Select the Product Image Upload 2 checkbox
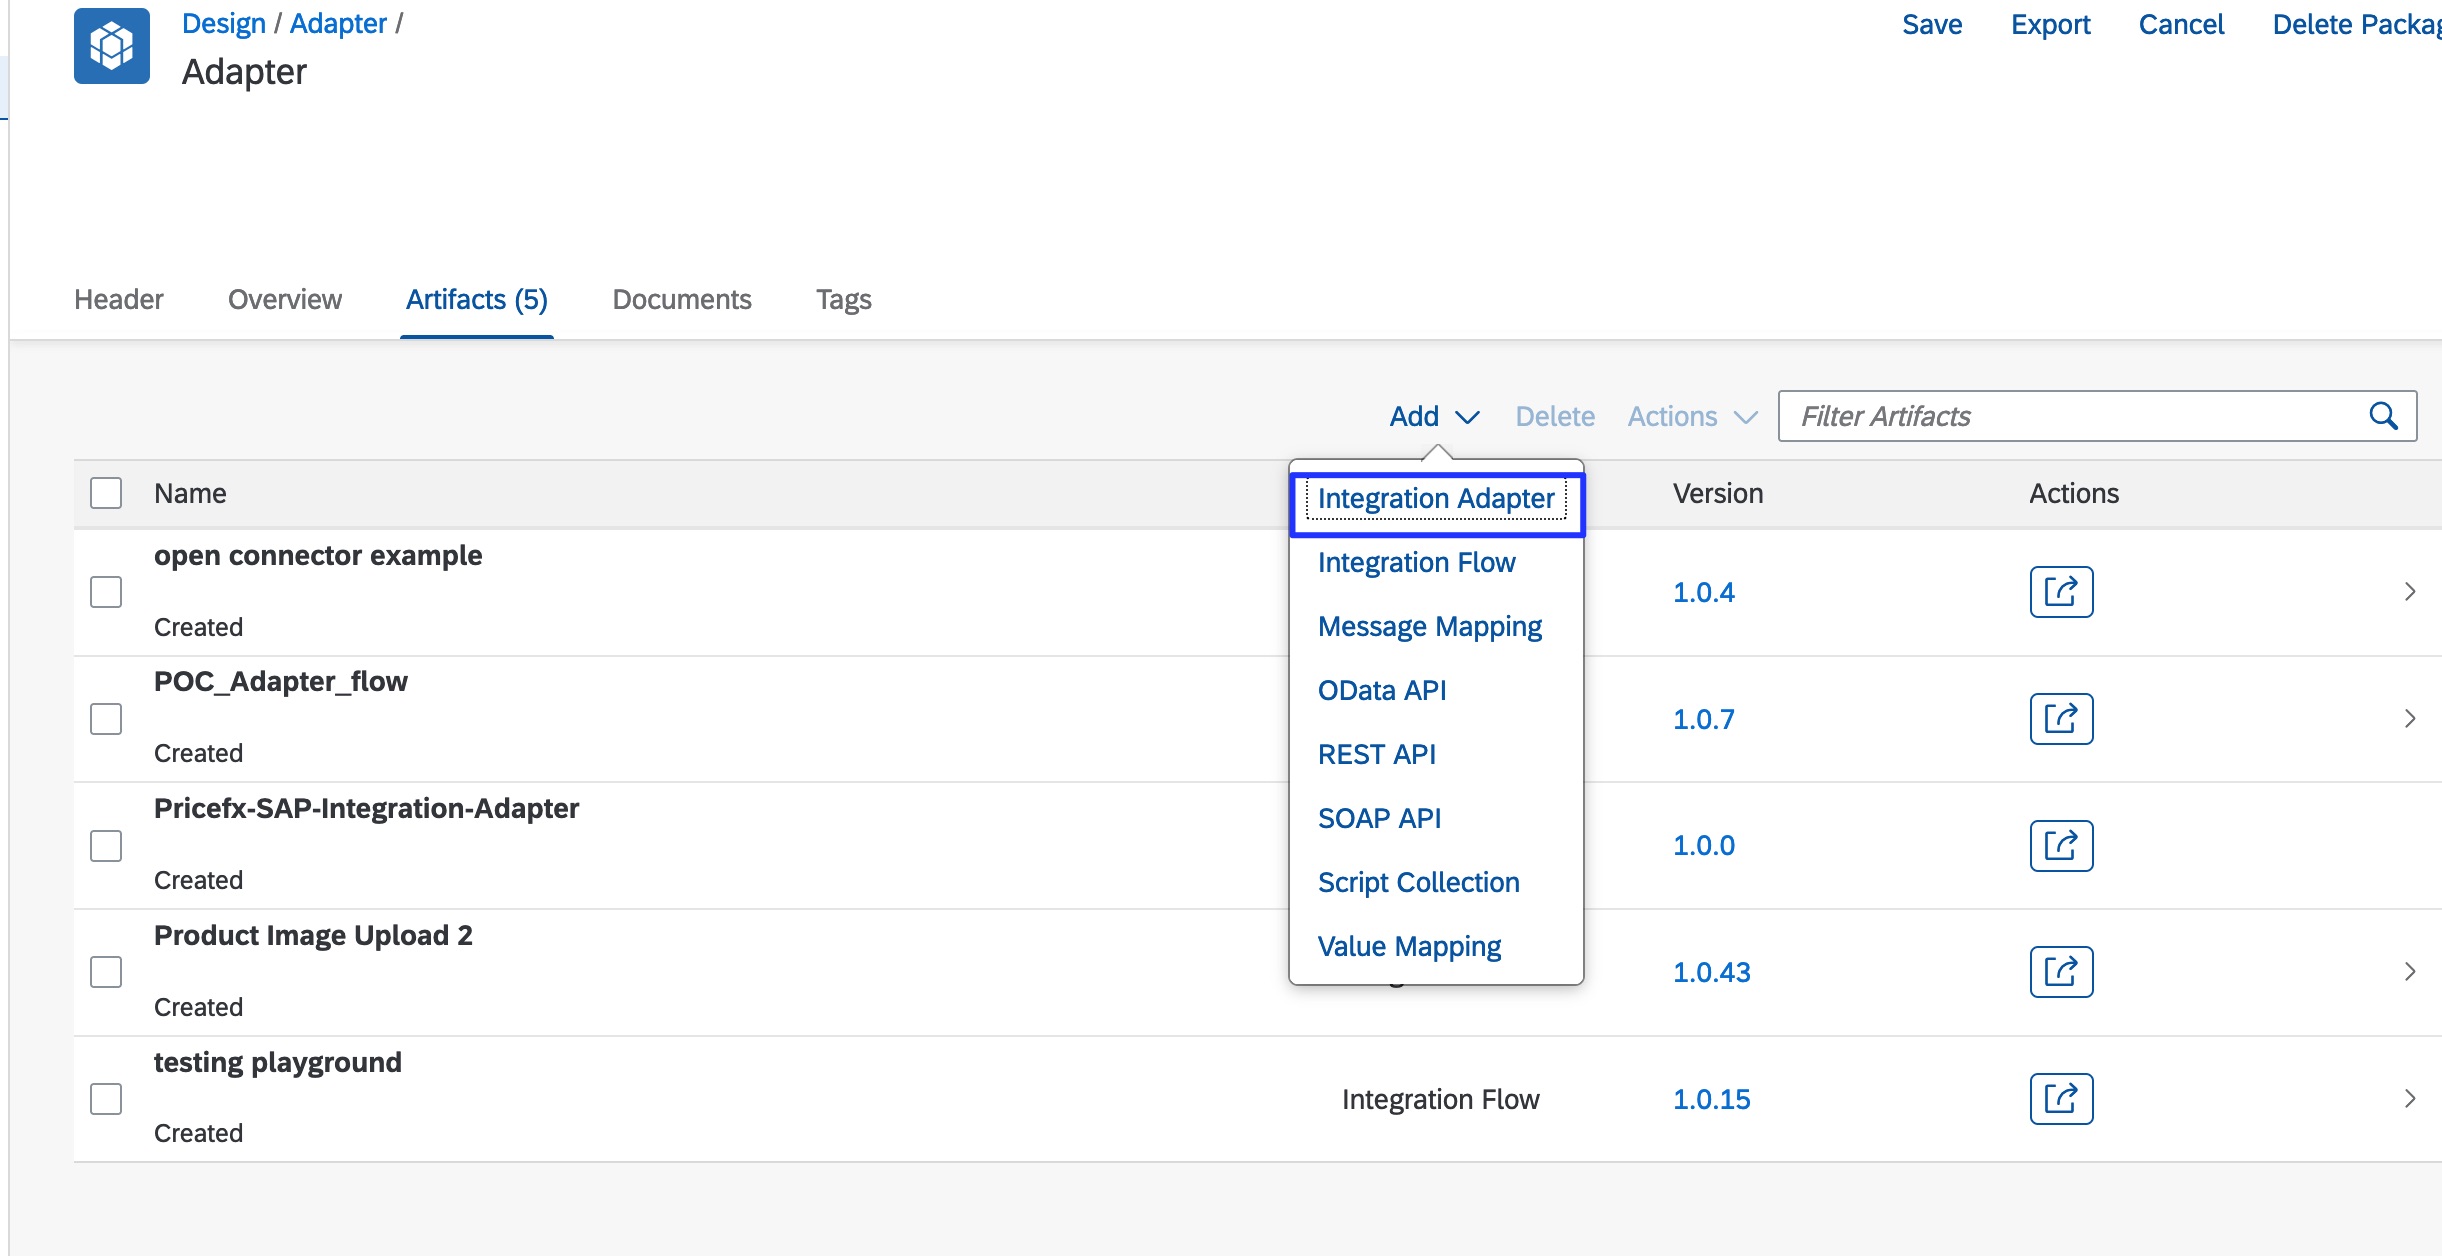Image resolution: width=2442 pixels, height=1256 pixels. pyautogui.click(x=106, y=972)
